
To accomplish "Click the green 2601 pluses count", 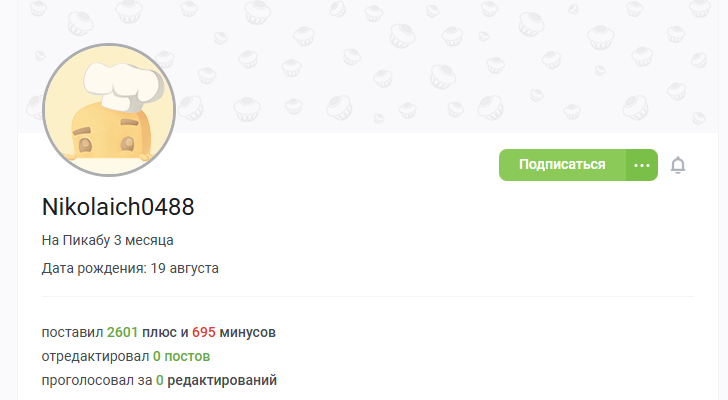I will click(x=123, y=332).
